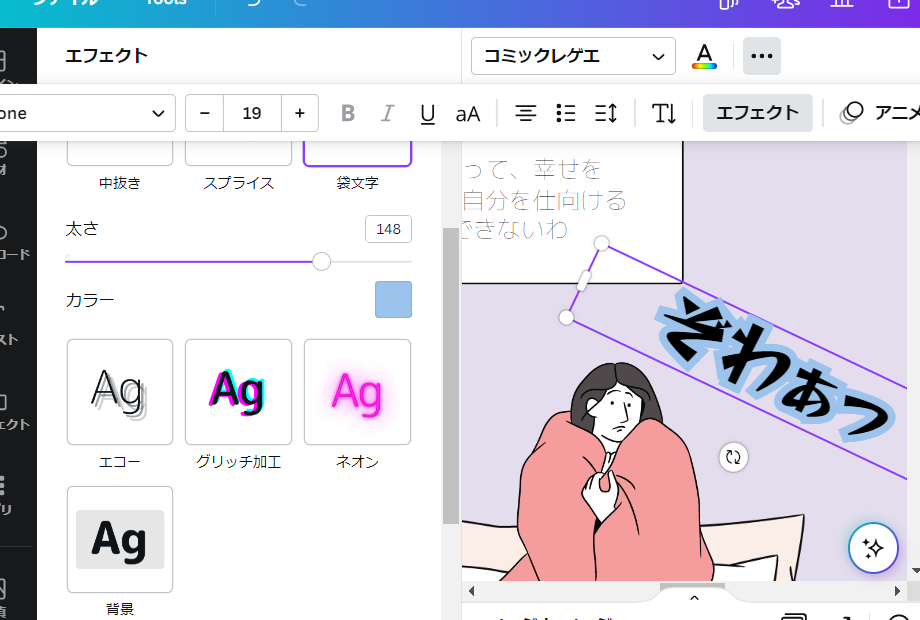Click side resize handle of text box
This screenshot has width=920, height=620.
click(x=583, y=280)
